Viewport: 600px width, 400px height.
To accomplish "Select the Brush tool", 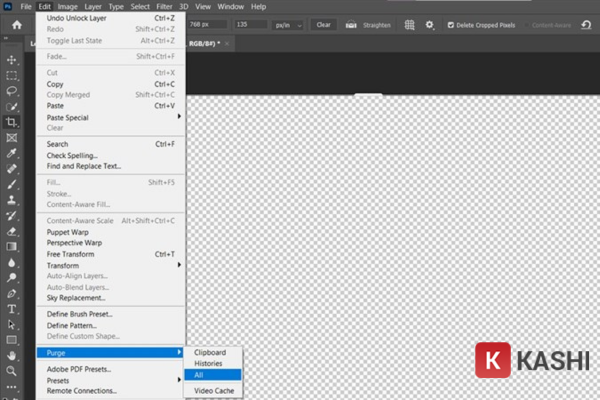I will [11, 184].
